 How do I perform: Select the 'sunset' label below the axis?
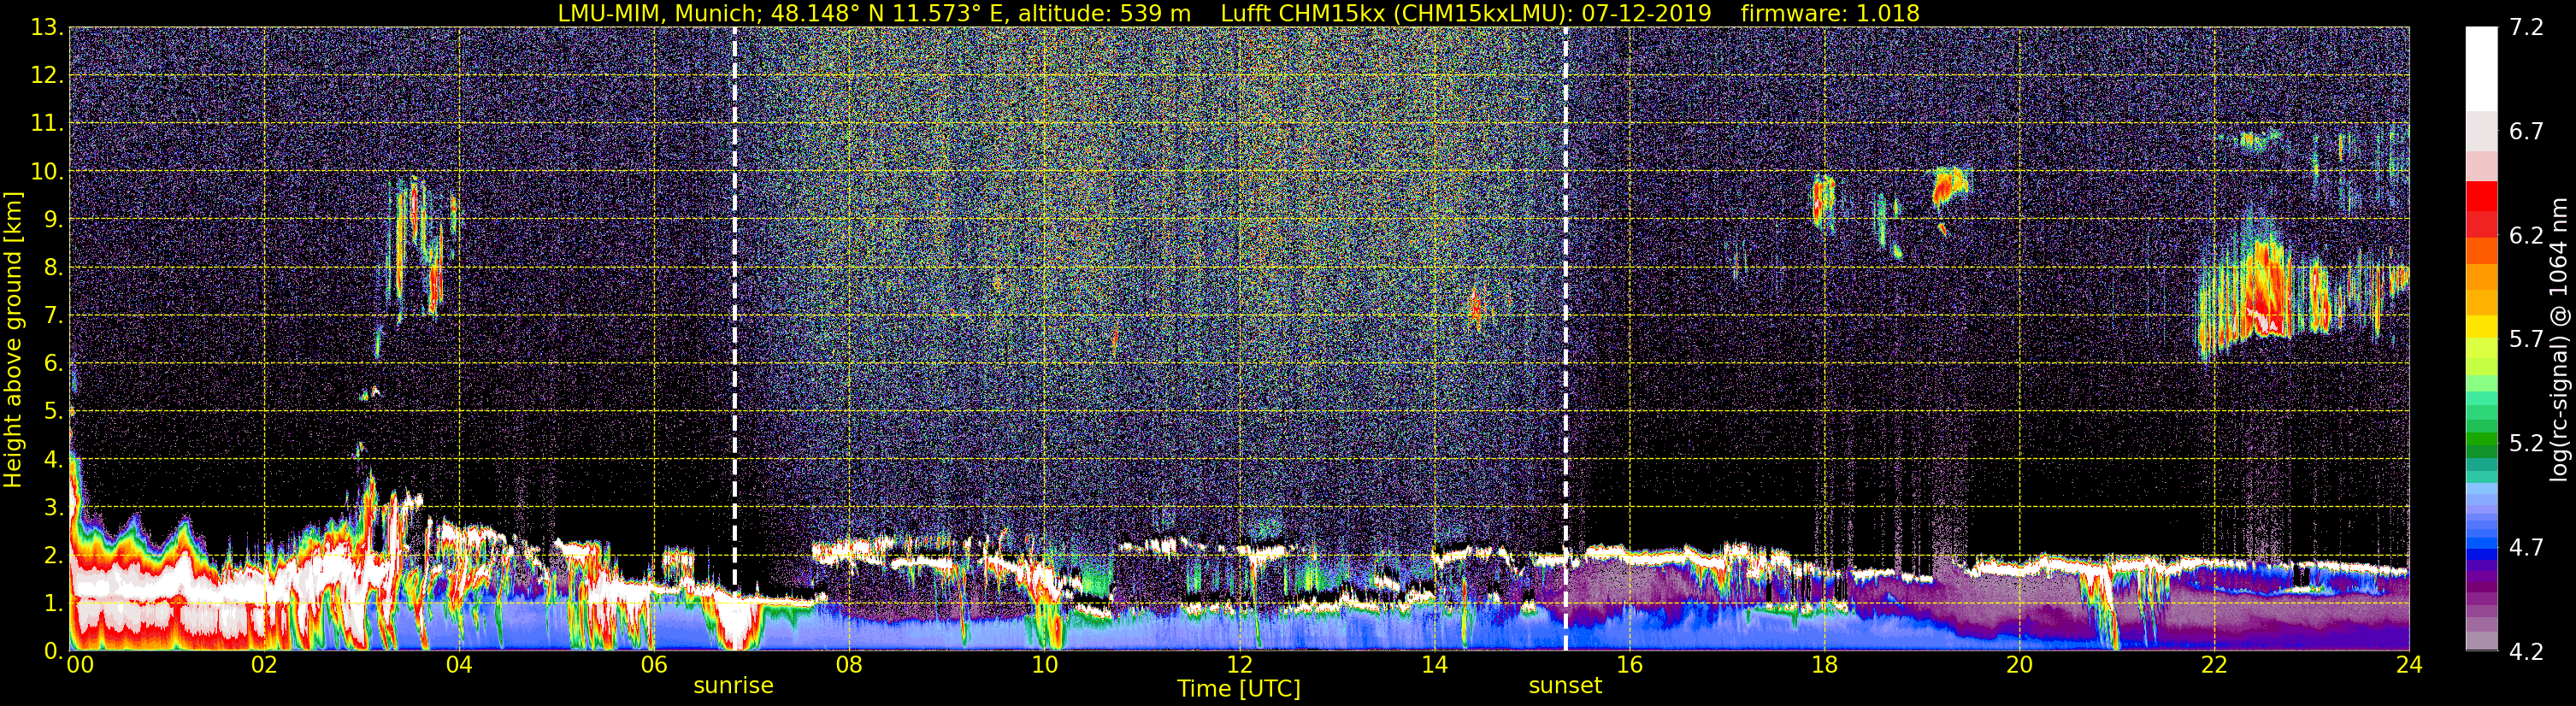click(x=1565, y=686)
